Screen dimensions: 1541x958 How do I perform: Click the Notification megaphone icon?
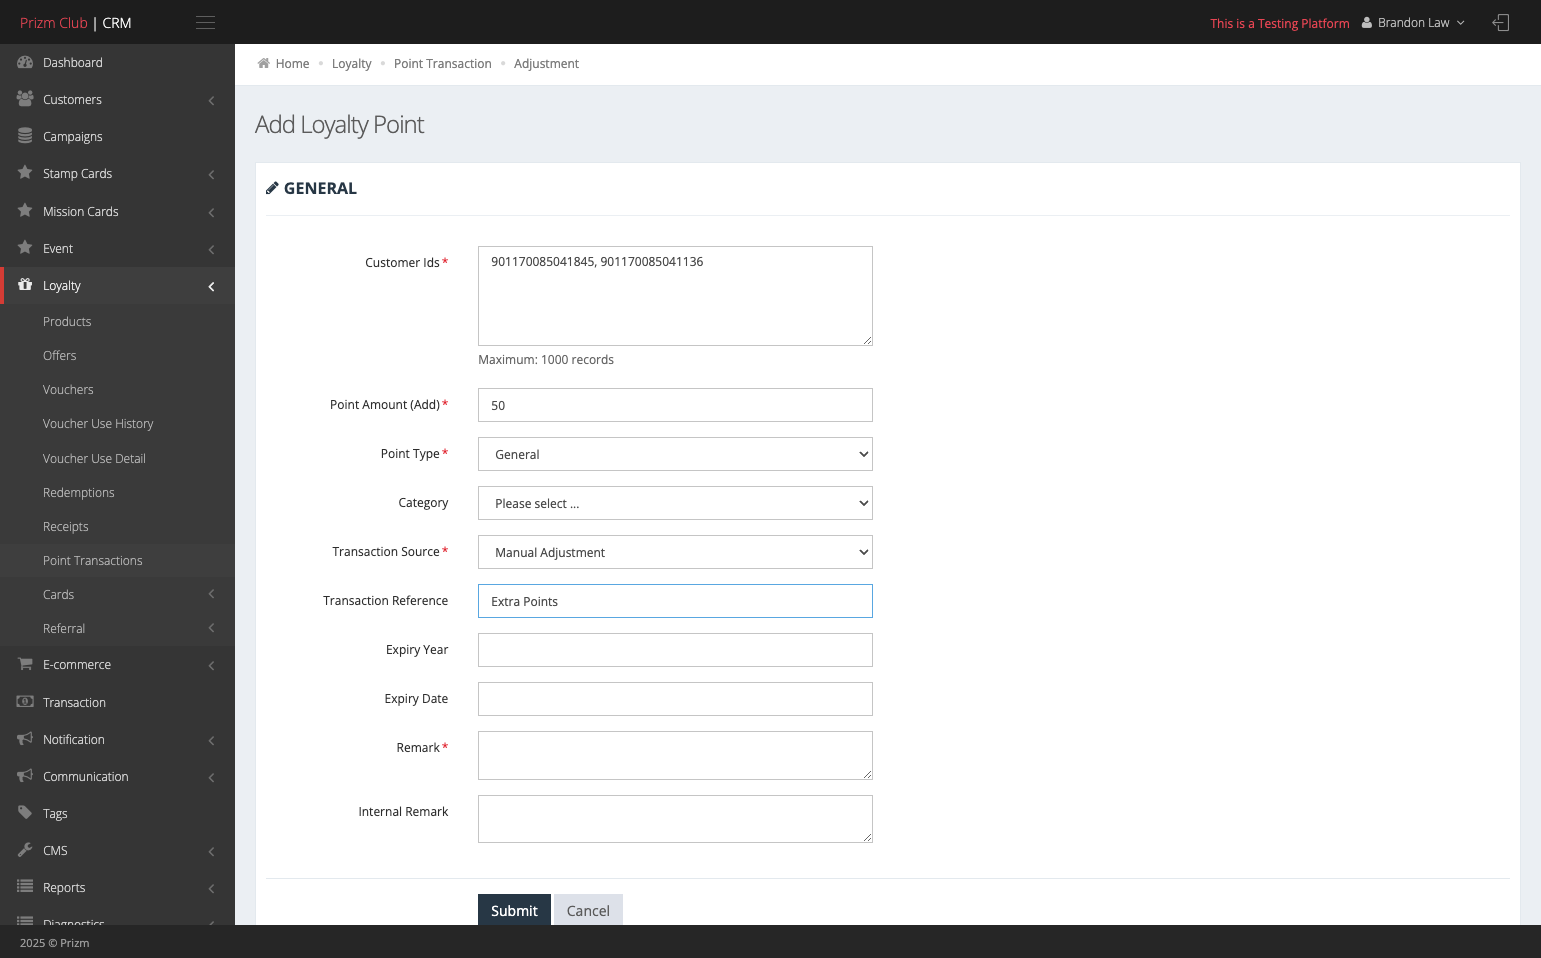click(25, 739)
